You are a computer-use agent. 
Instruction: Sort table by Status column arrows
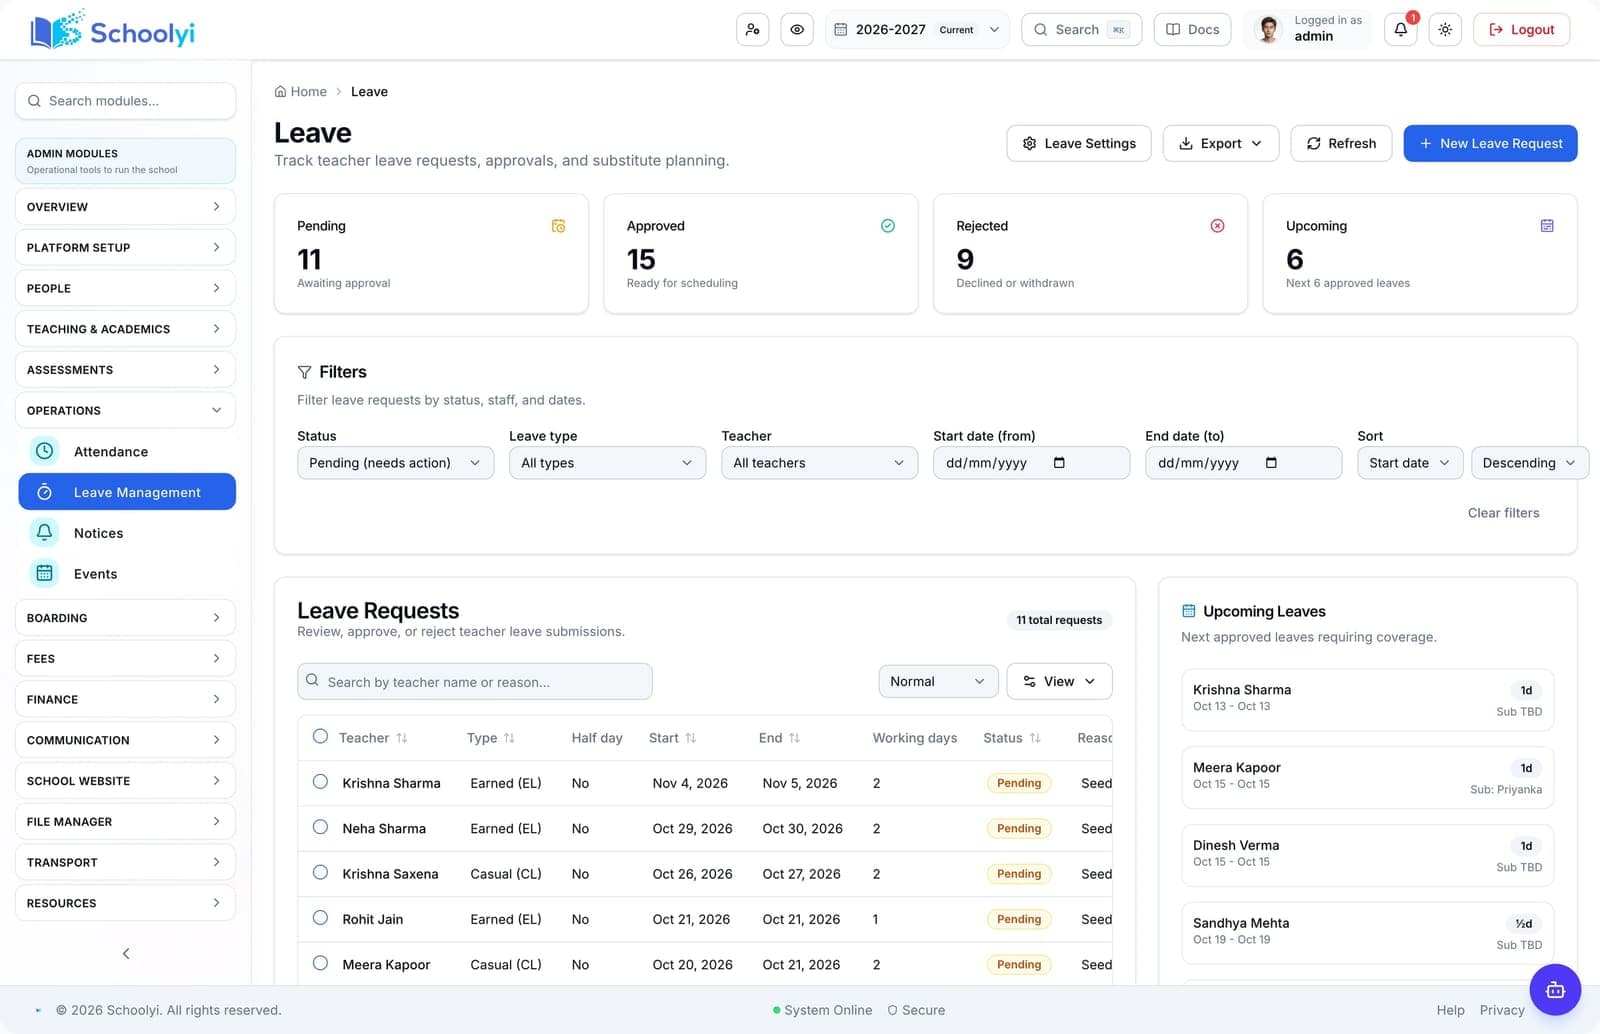coord(1035,738)
